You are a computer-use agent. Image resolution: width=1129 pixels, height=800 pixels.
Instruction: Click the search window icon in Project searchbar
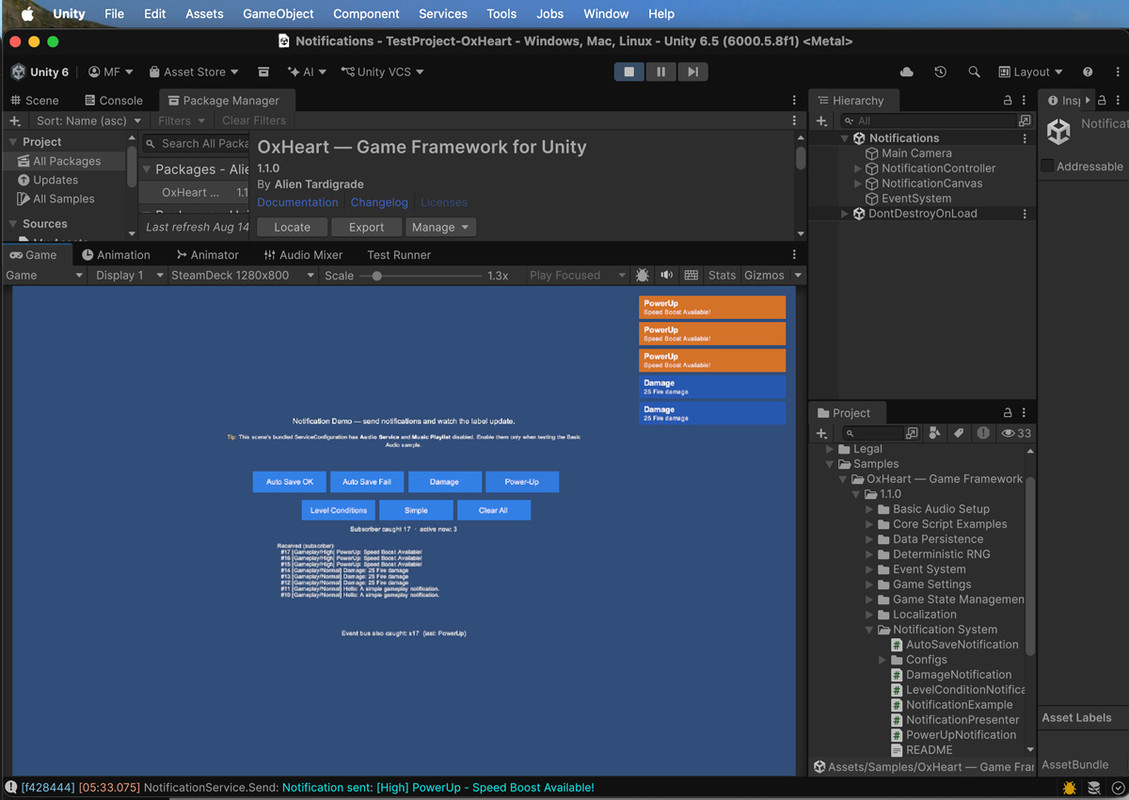click(x=912, y=433)
